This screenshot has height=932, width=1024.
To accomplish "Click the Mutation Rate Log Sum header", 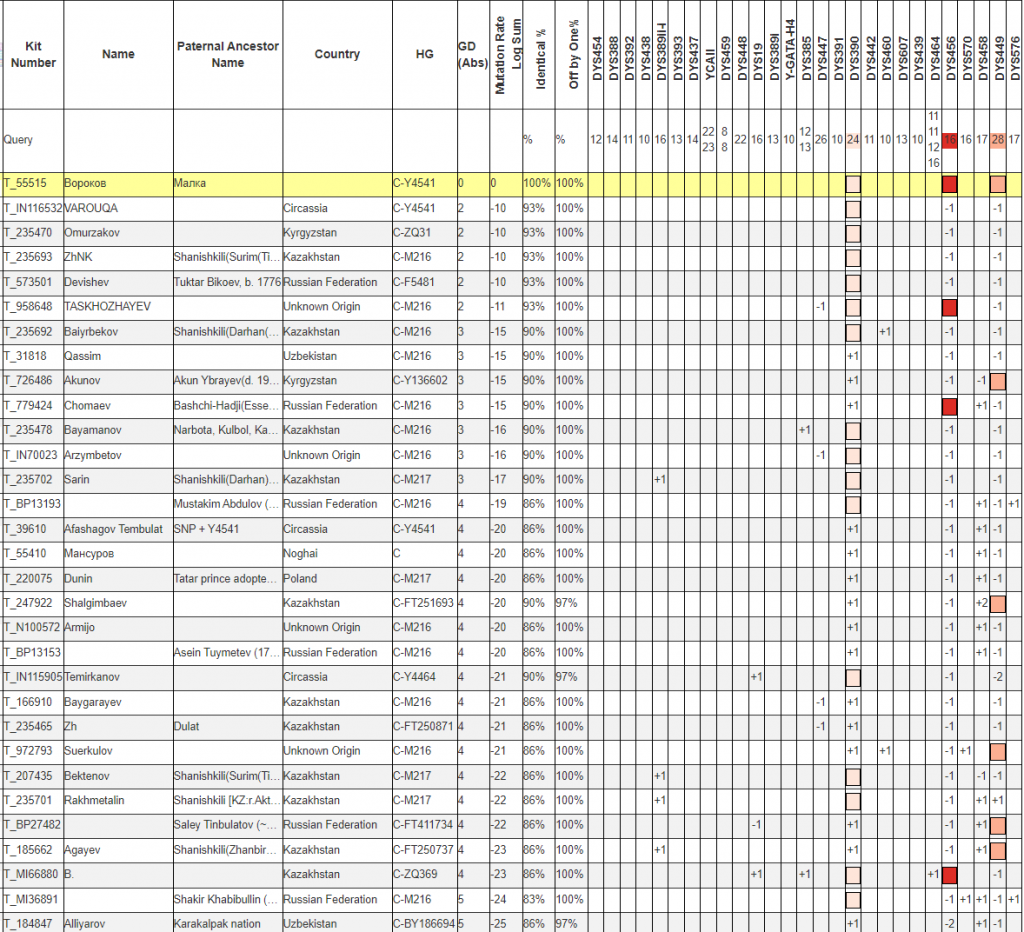I will (x=507, y=54).
